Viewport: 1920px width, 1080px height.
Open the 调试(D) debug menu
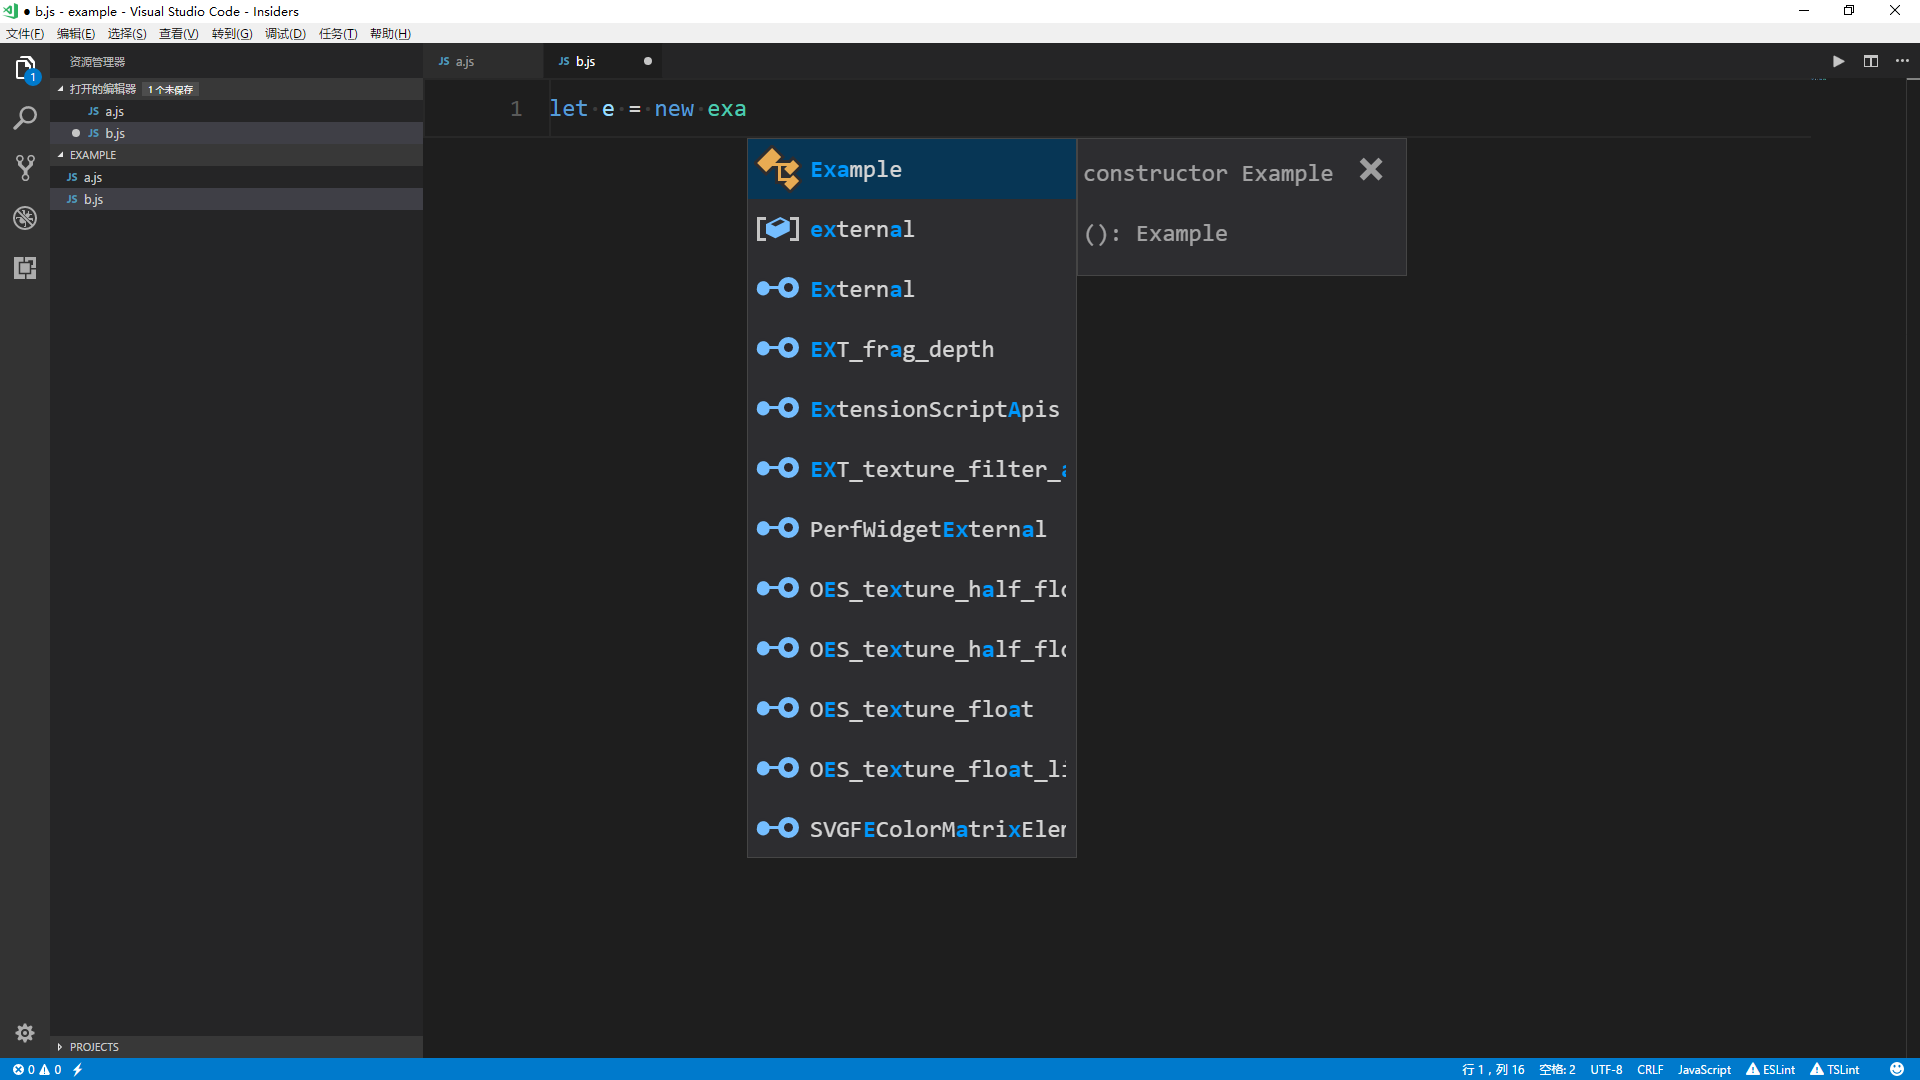coord(285,34)
